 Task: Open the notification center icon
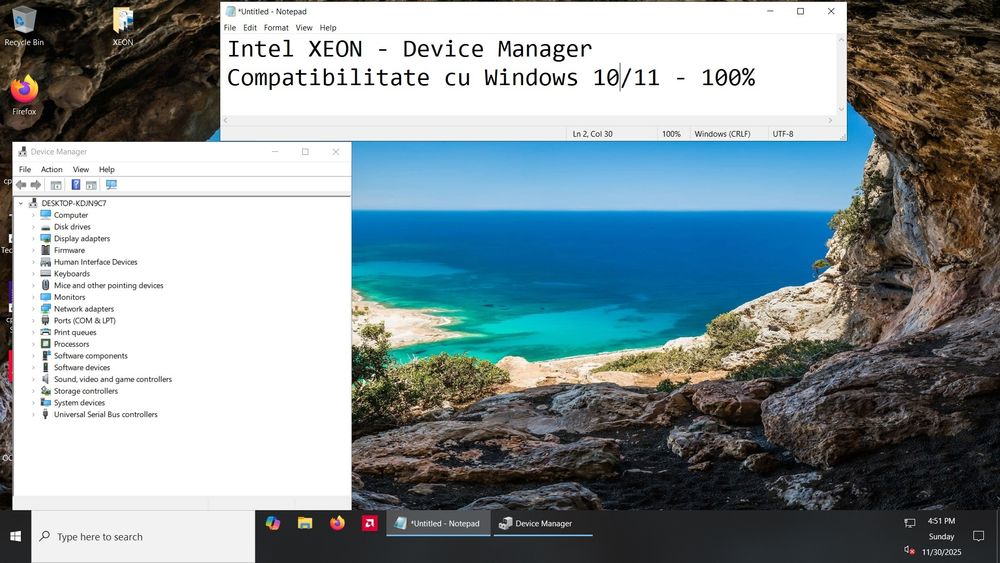978,536
